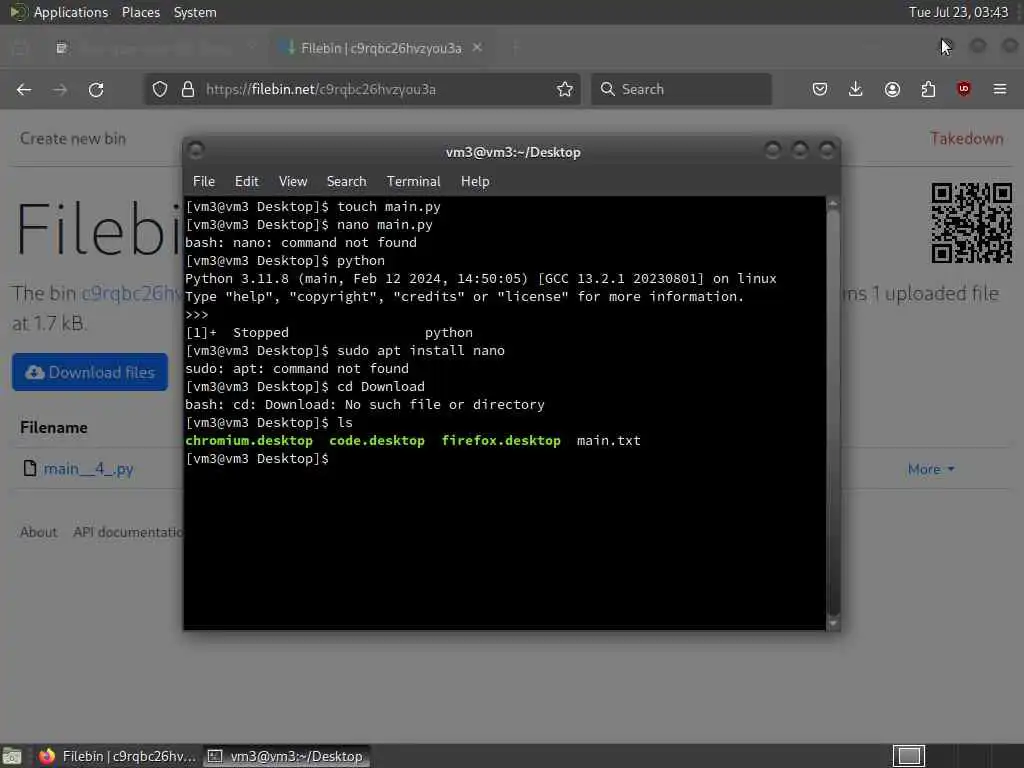Viewport: 1024px width, 768px height.
Task: Bookmark this page with the star
Action: pyautogui.click(x=565, y=89)
